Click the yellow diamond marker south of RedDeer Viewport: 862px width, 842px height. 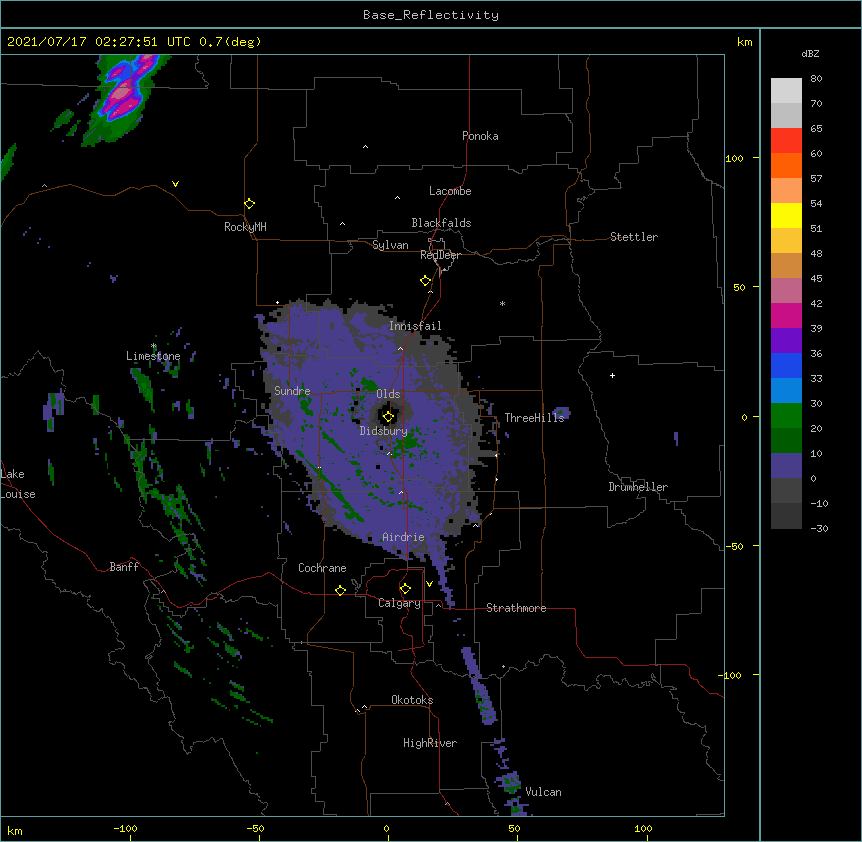(426, 281)
